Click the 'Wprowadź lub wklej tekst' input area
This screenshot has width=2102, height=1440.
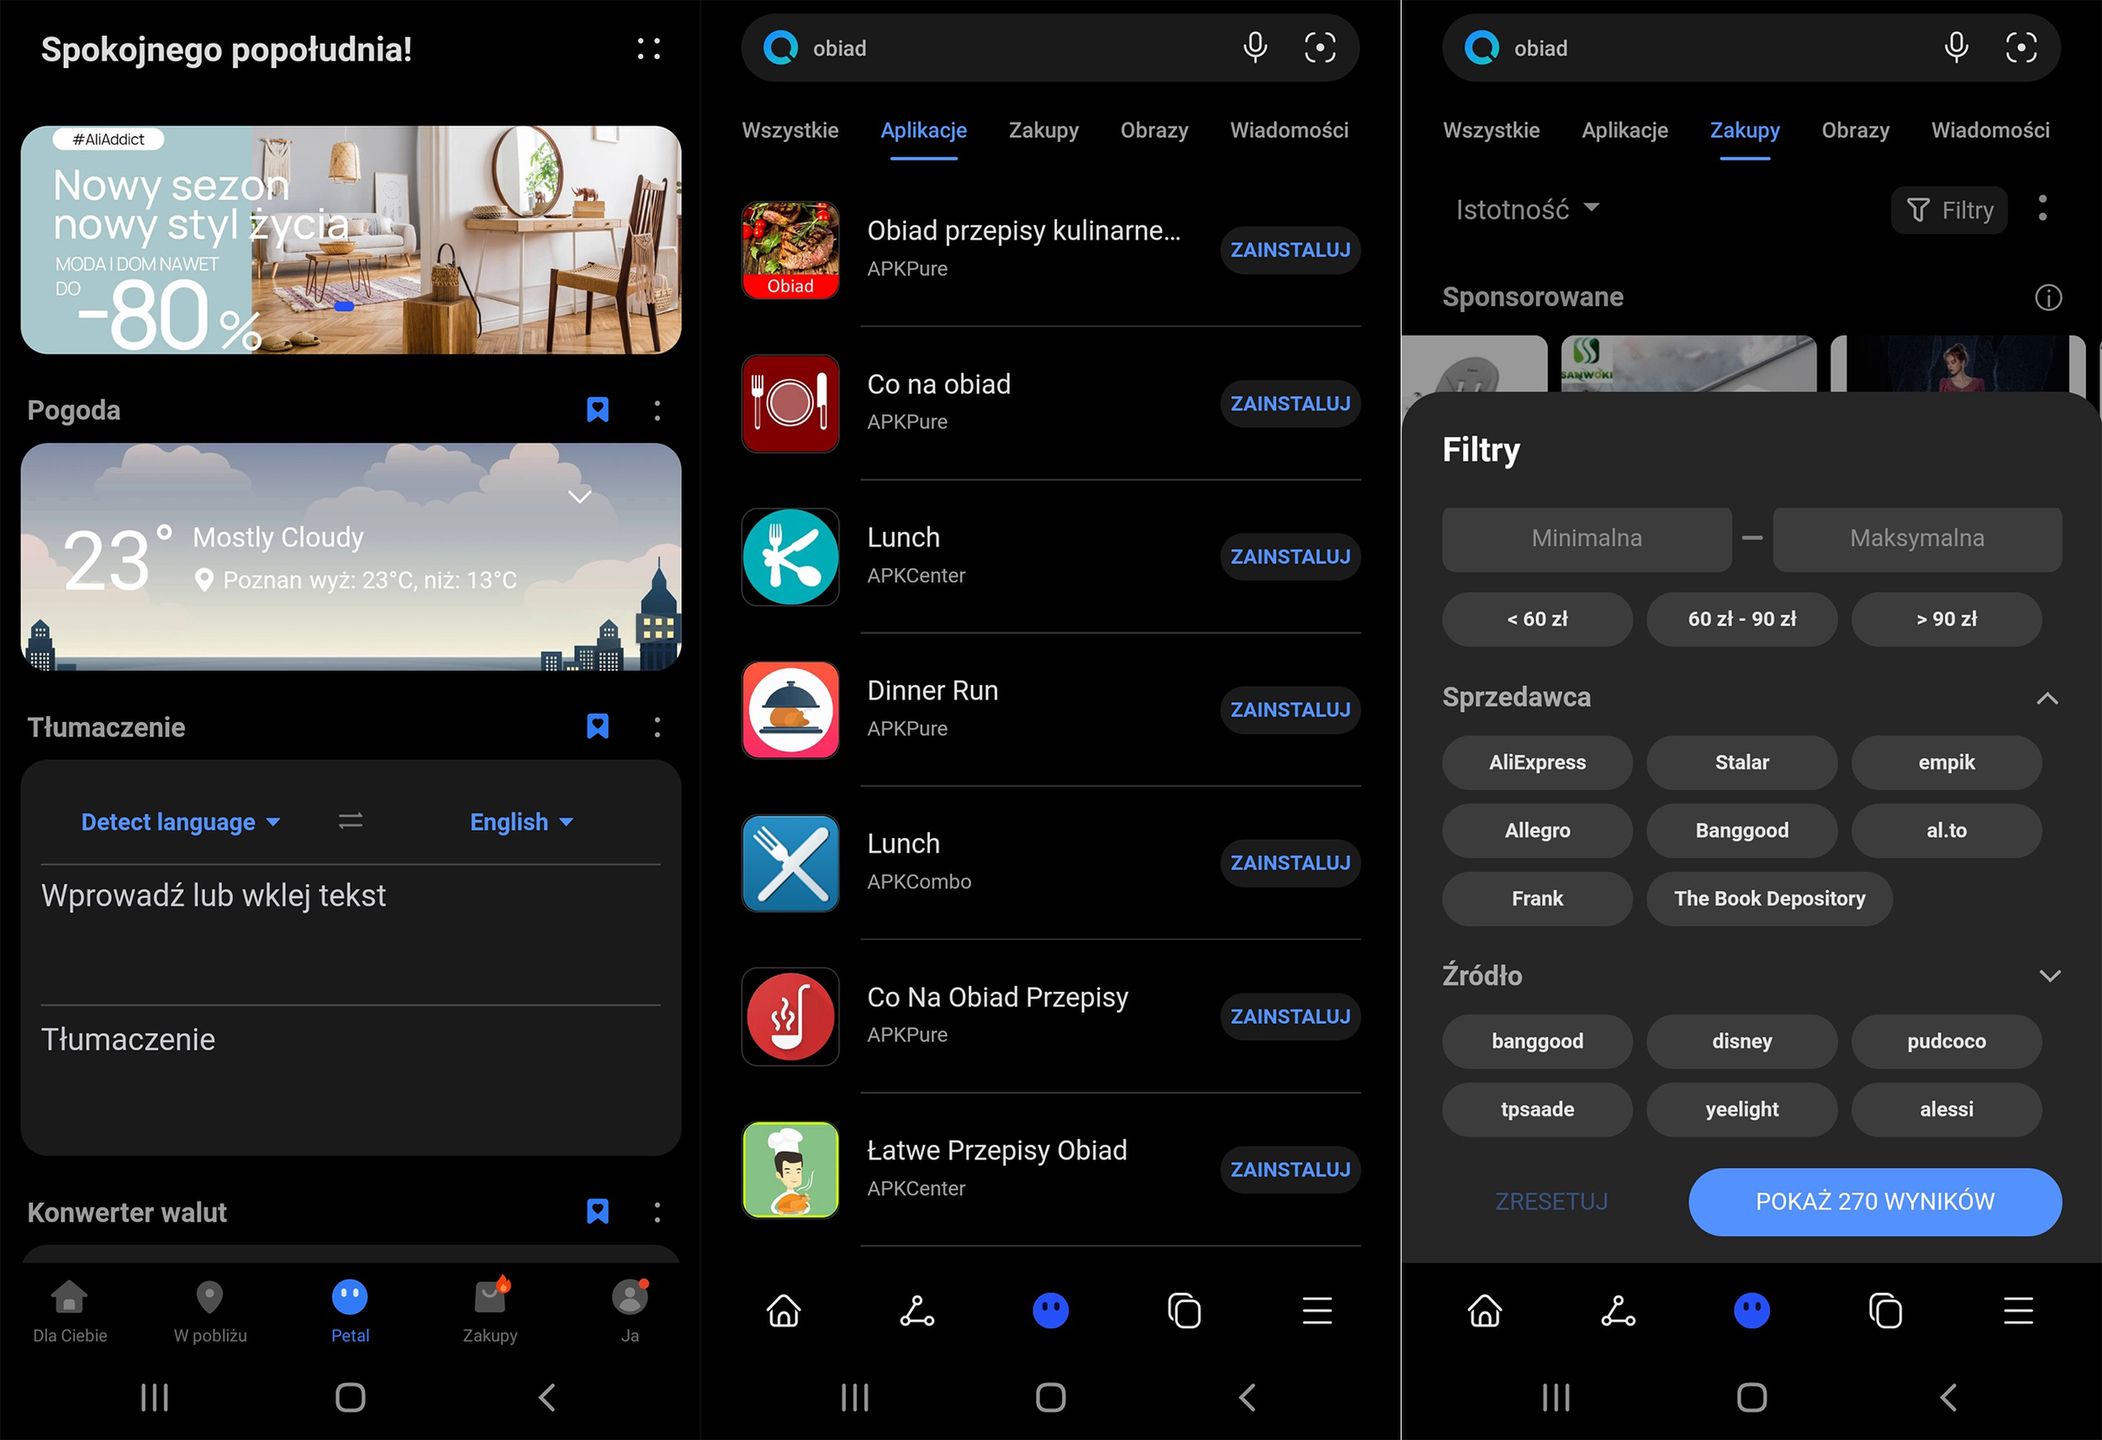[x=350, y=932]
